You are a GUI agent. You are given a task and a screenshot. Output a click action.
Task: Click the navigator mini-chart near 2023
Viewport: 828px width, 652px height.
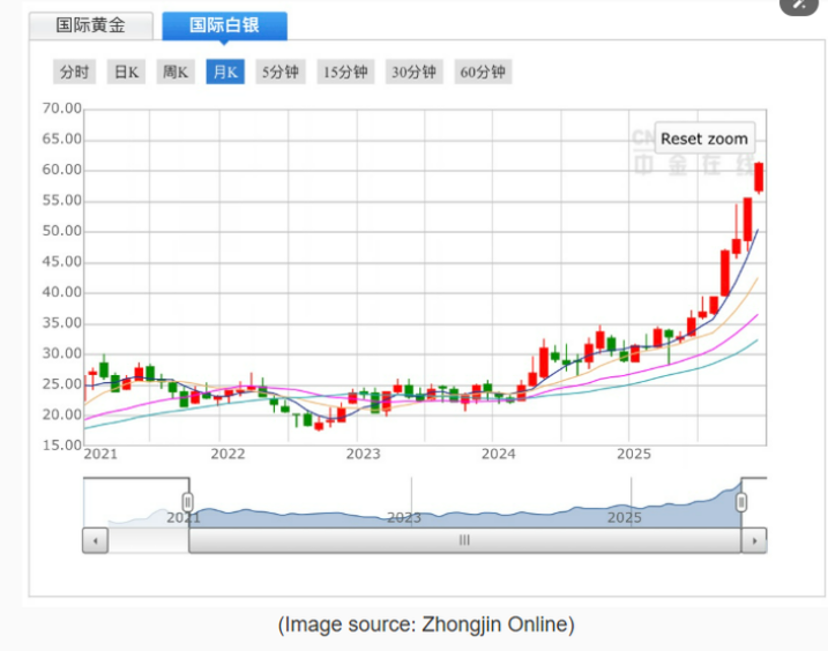click(x=404, y=512)
